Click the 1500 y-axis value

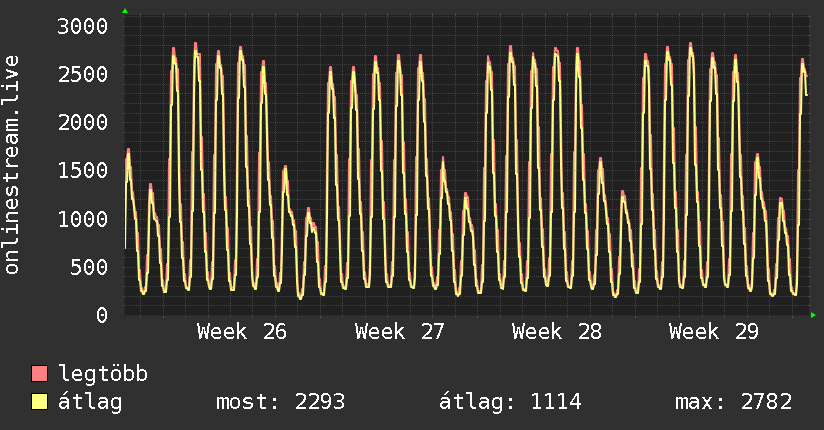coord(83,170)
